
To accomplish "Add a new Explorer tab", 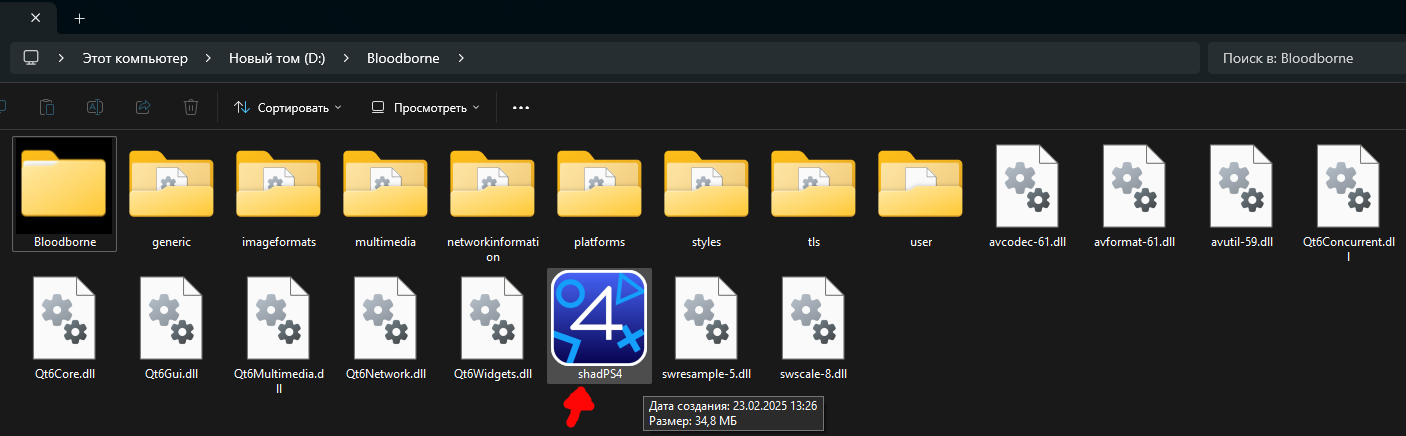I will [x=79, y=18].
